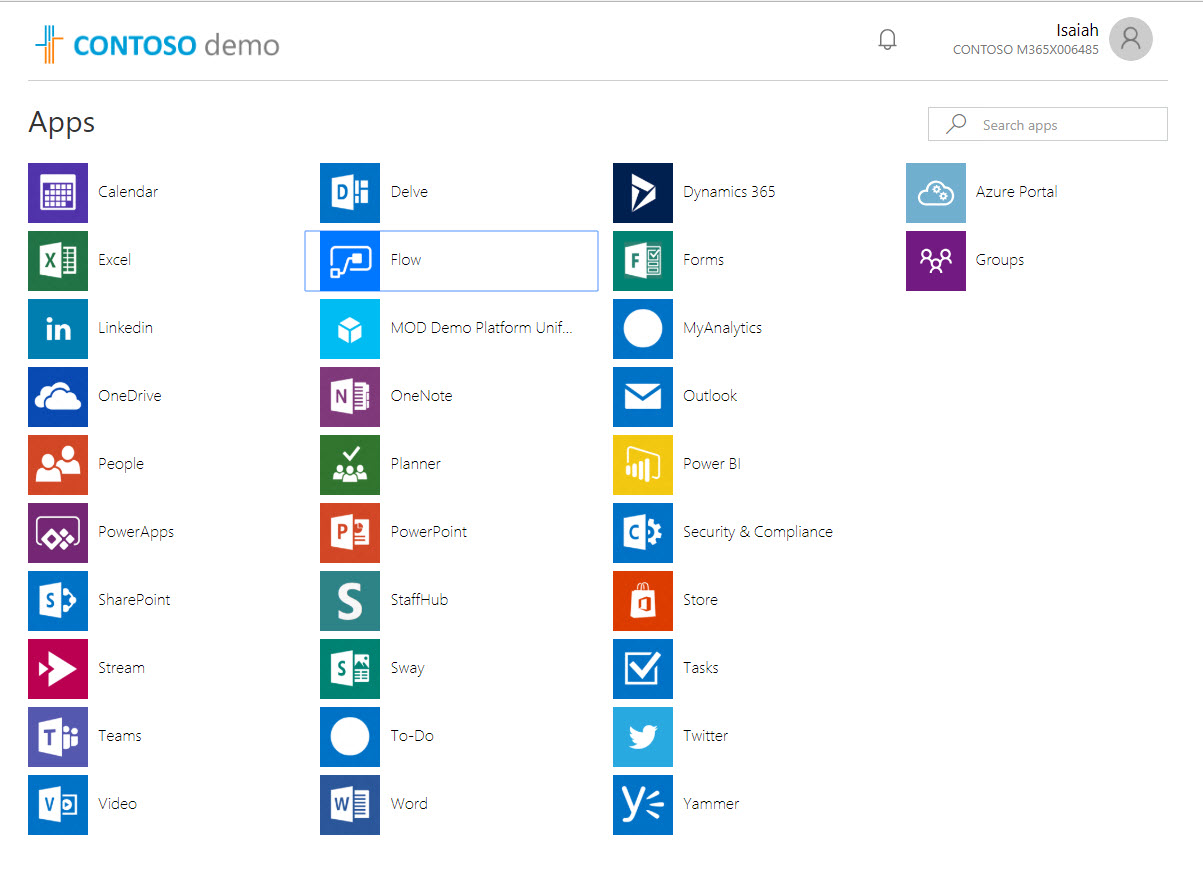
Task: Launch the Store app icon
Action: [643, 601]
